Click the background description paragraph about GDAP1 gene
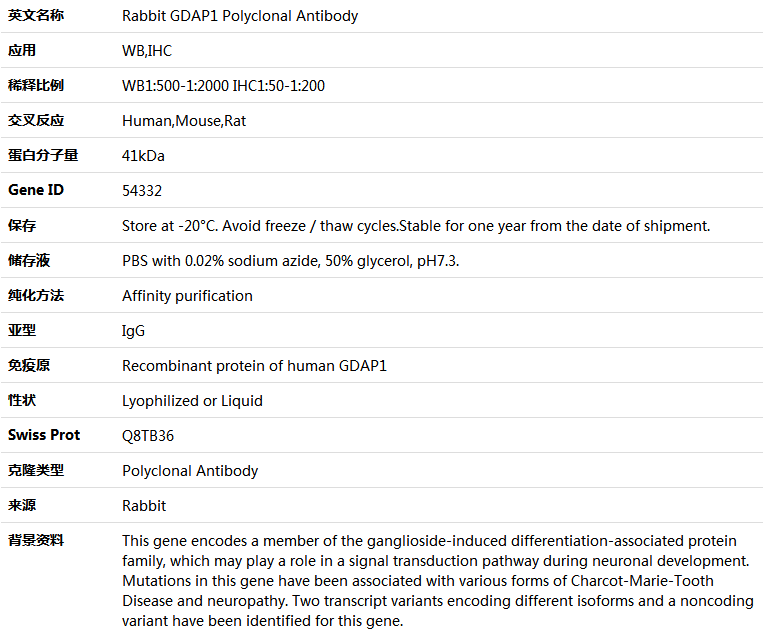The height and width of the screenshot is (637, 766). coord(435,580)
